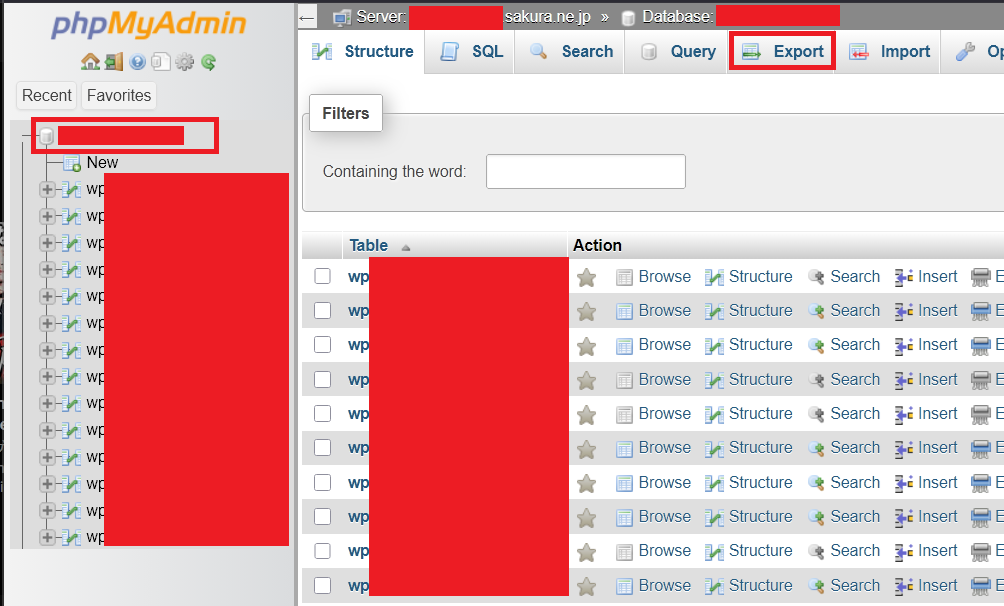Select the checkbox in the last visible table row
The height and width of the screenshot is (606, 1004).
point(322,585)
